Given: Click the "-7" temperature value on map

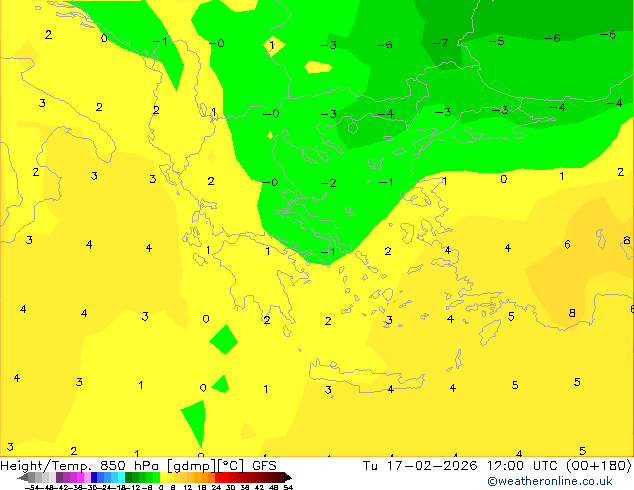Looking at the screenshot, I should click(440, 43).
